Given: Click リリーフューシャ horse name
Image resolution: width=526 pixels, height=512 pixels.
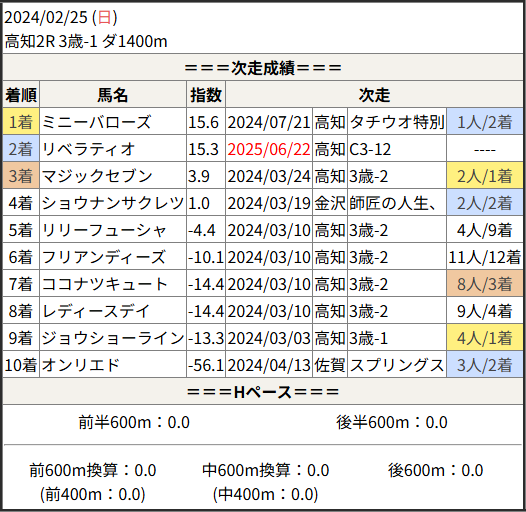Looking at the screenshot, I should 104,231.
